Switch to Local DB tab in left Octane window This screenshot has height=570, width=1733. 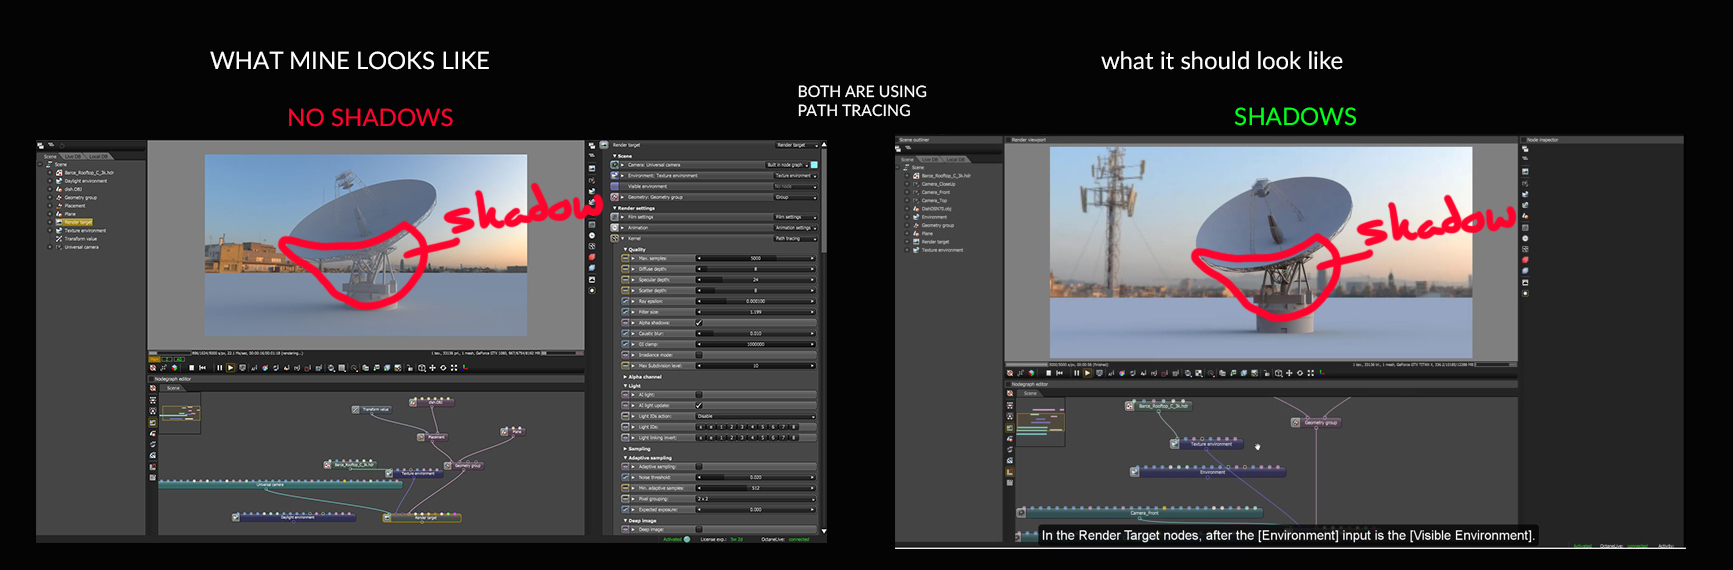point(98,156)
